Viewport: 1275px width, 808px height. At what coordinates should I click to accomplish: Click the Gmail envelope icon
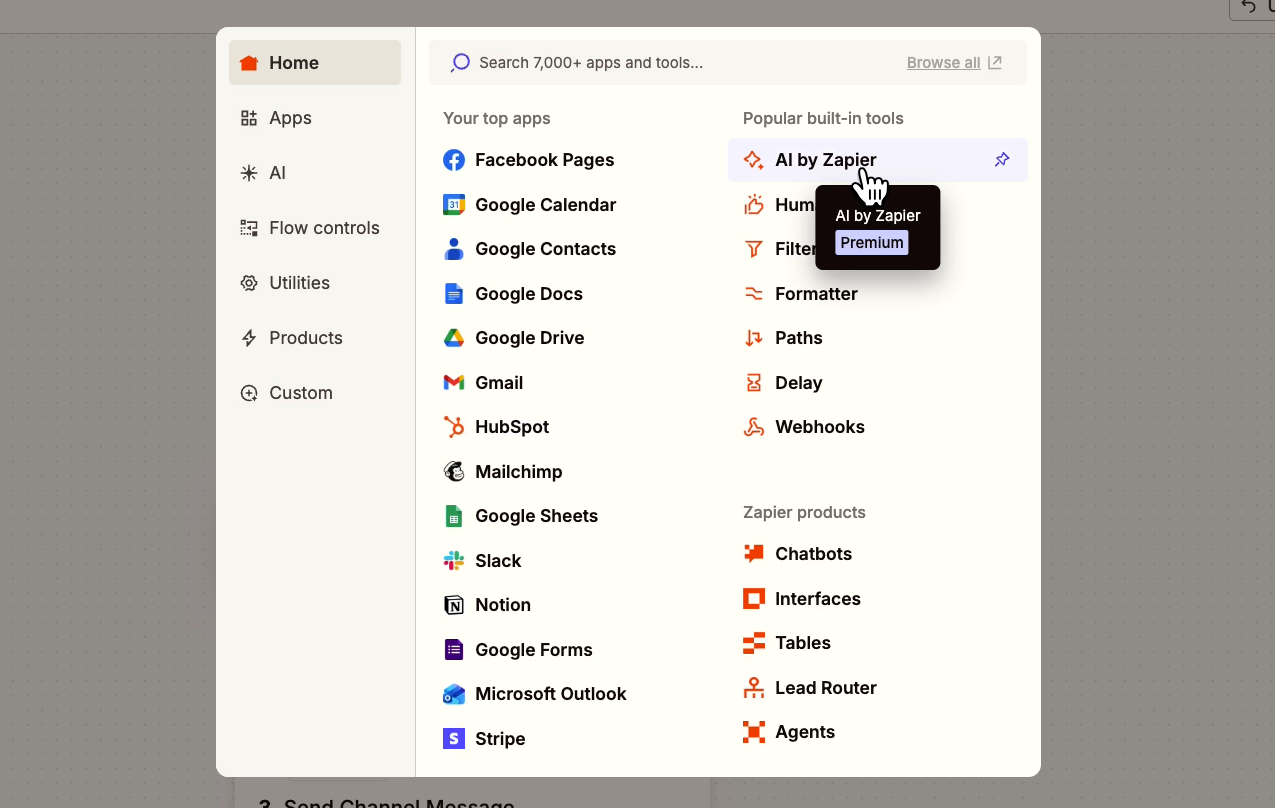tap(454, 383)
